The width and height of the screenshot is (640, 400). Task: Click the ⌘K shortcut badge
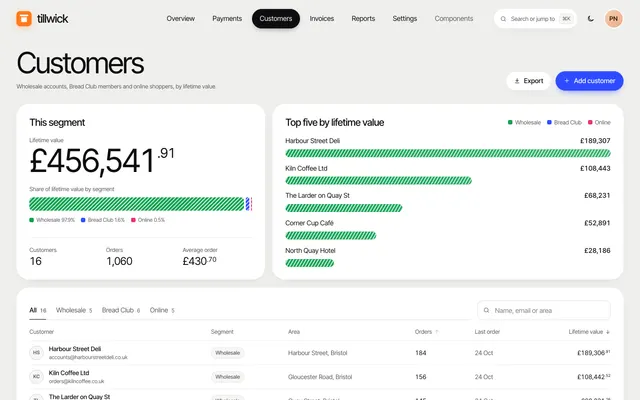pyautogui.click(x=566, y=19)
